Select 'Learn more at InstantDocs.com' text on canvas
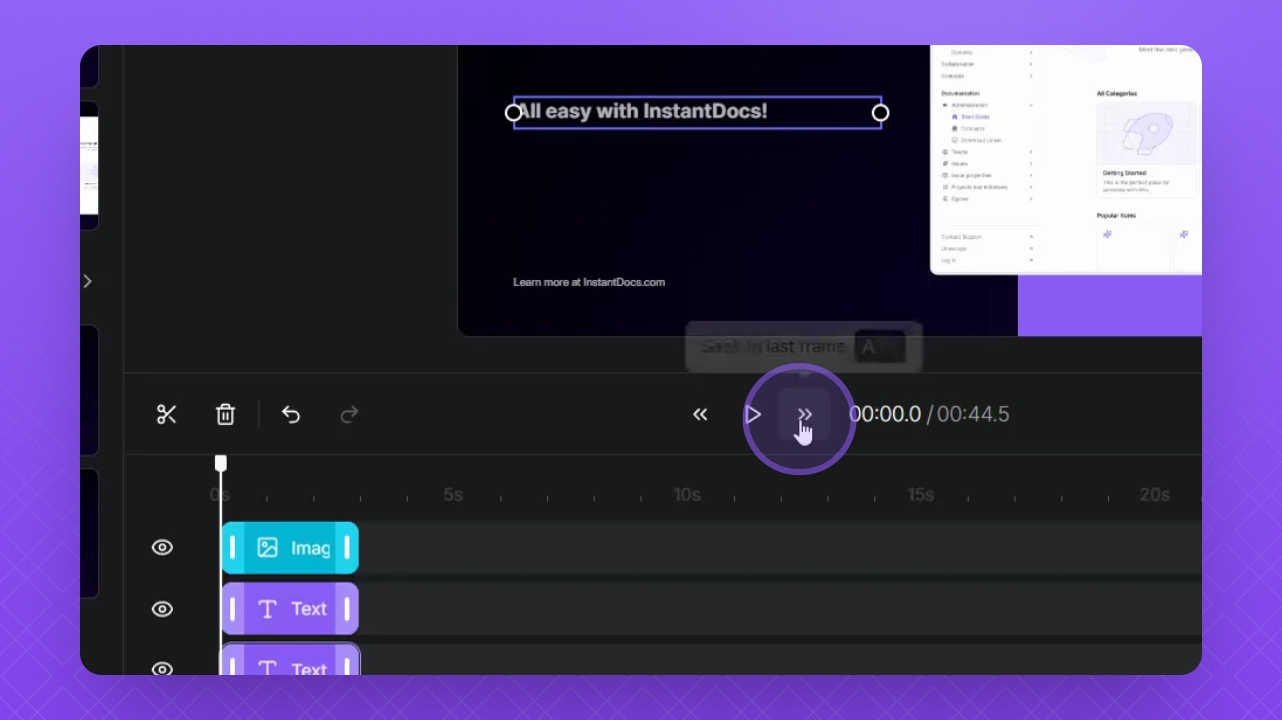1282x720 pixels. pos(589,282)
